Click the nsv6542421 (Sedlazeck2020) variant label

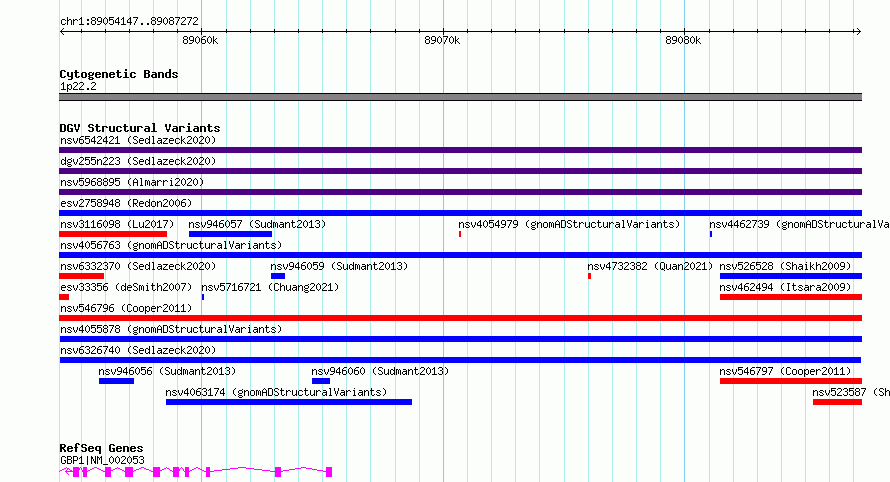click(x=138, y=140)
